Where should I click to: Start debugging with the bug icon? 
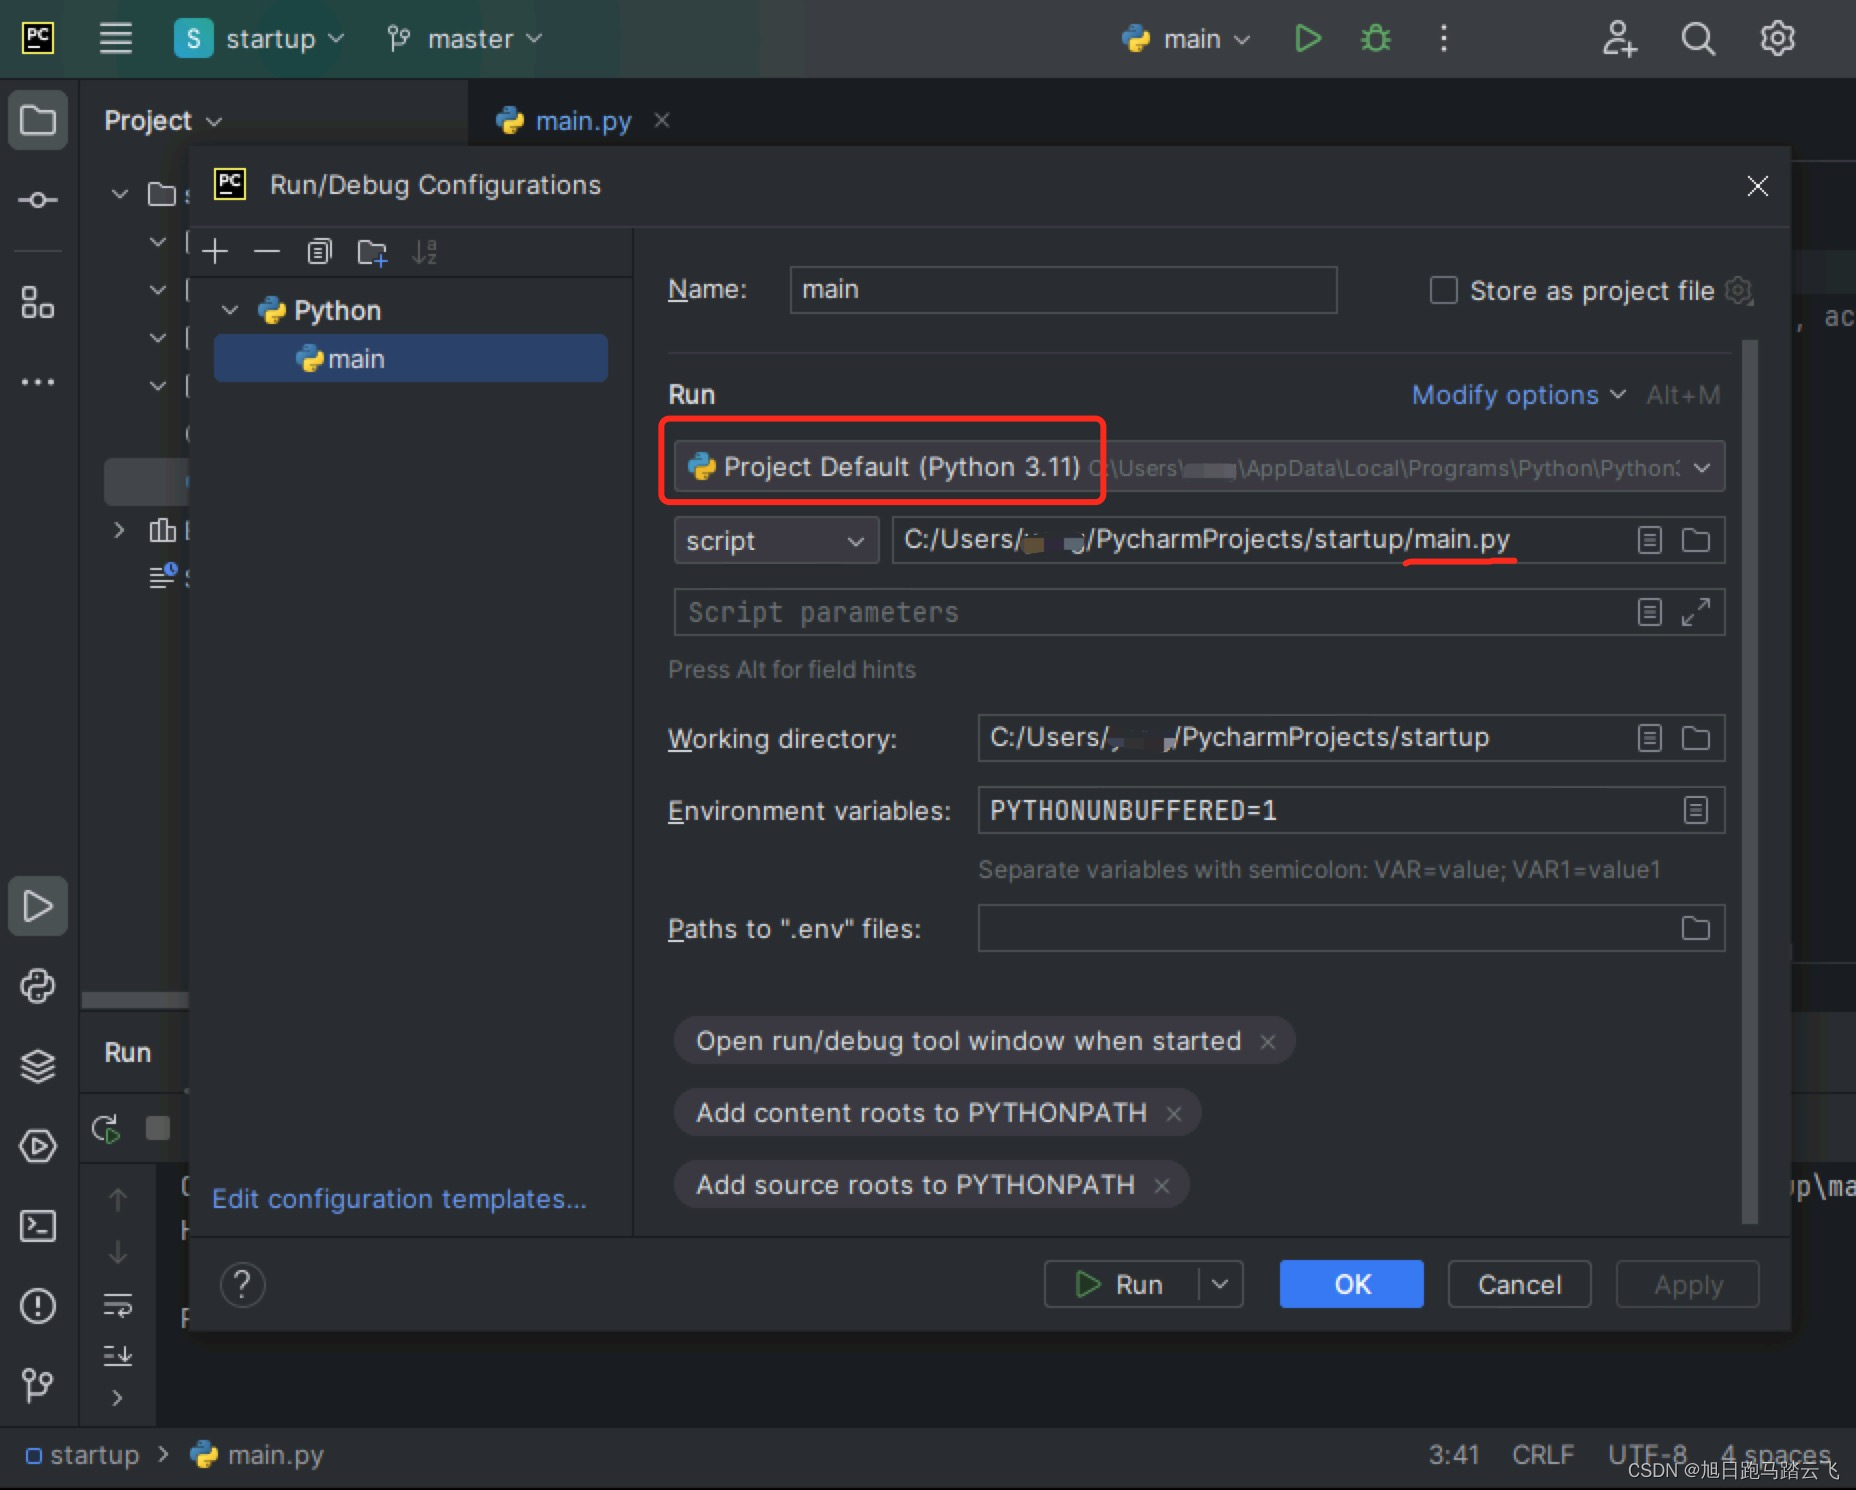(1376, 39)
